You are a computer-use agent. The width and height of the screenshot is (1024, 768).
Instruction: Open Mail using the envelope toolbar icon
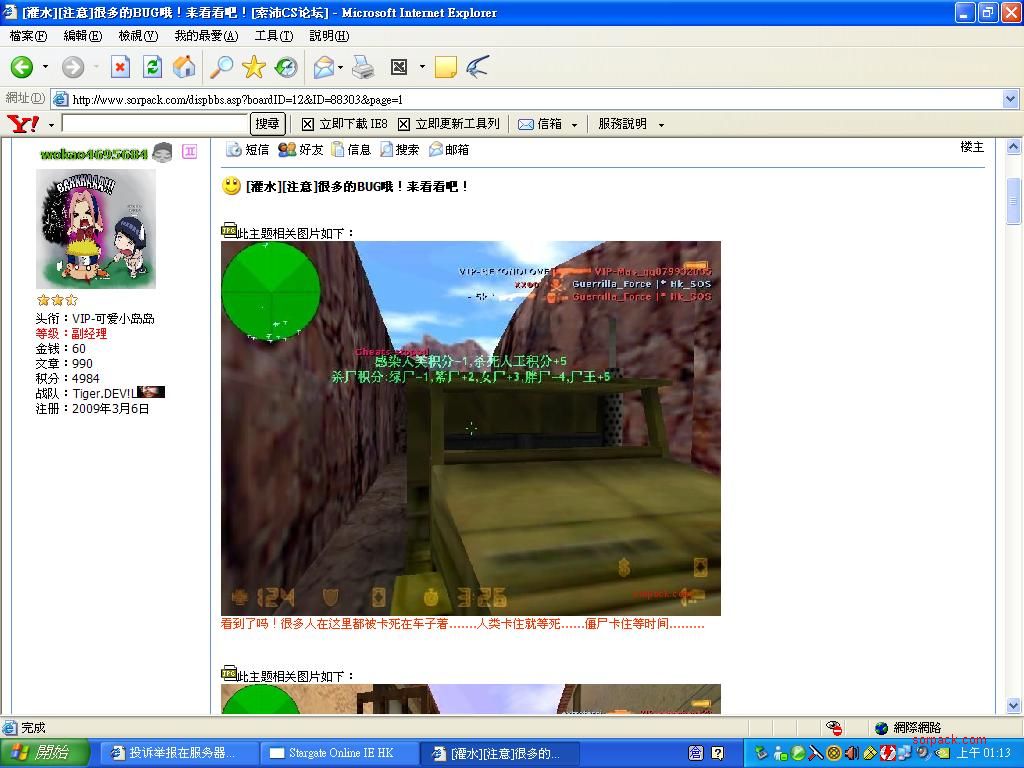point(322,67)
